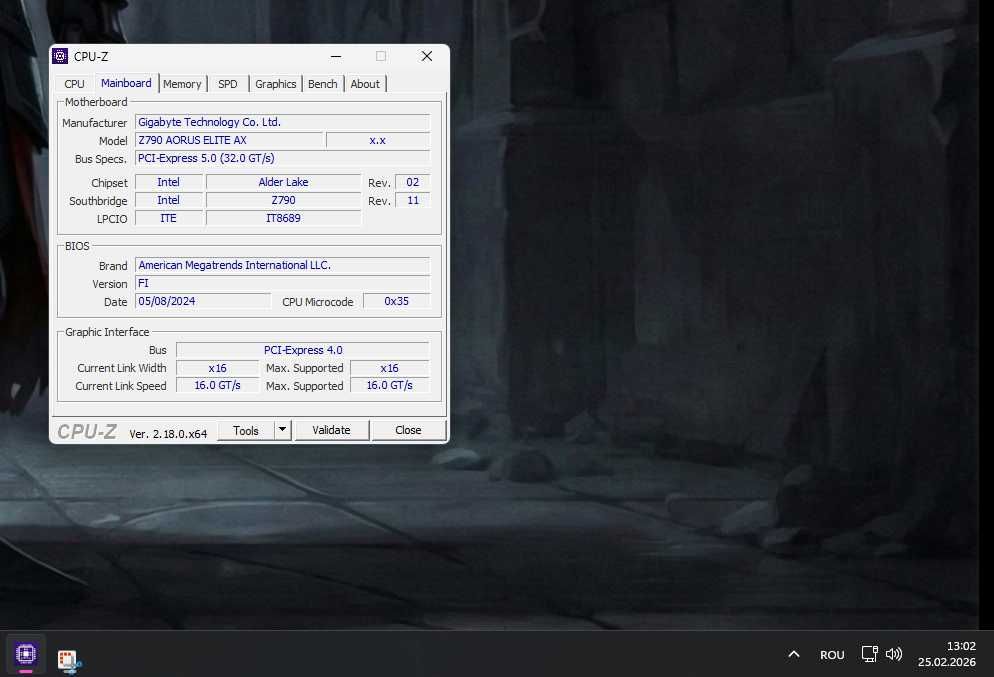Show hidden system tray icons chevron
This screenshot has width=994, height=677.
tap(794, 654)
